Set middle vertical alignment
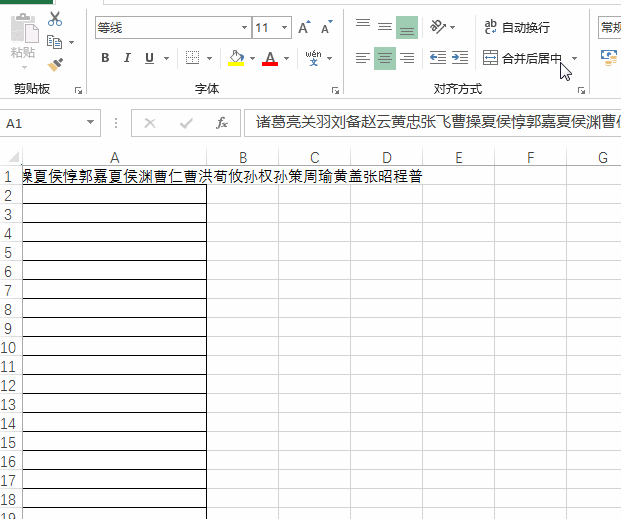This screenshot has height=519, width=621. click(x=385, y=27)
